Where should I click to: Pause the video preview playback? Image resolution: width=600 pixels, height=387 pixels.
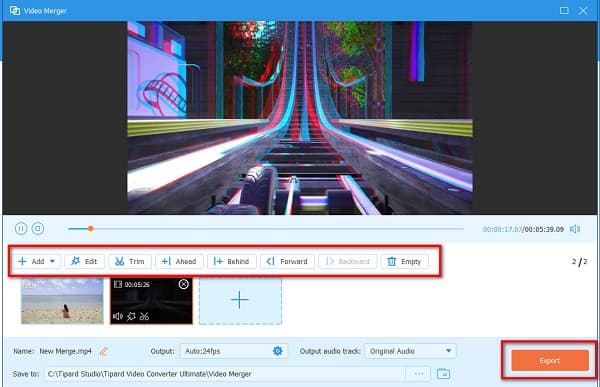(21, 229)
